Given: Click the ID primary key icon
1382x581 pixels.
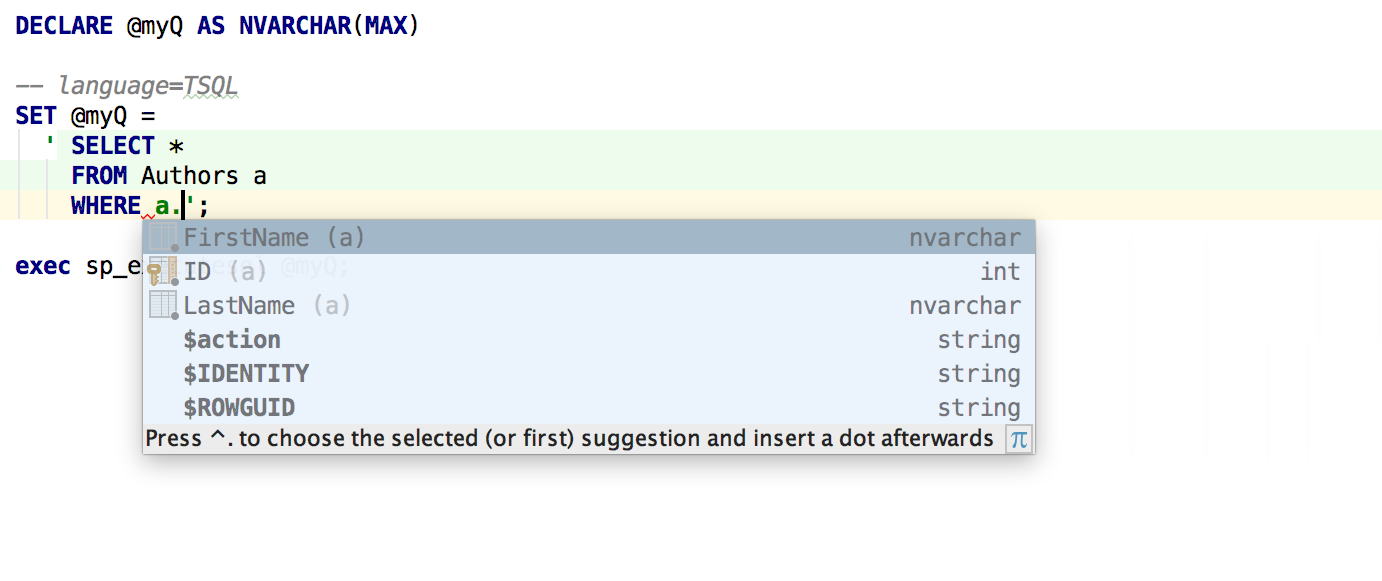Looking at the screenshot, I should (161, 272).
